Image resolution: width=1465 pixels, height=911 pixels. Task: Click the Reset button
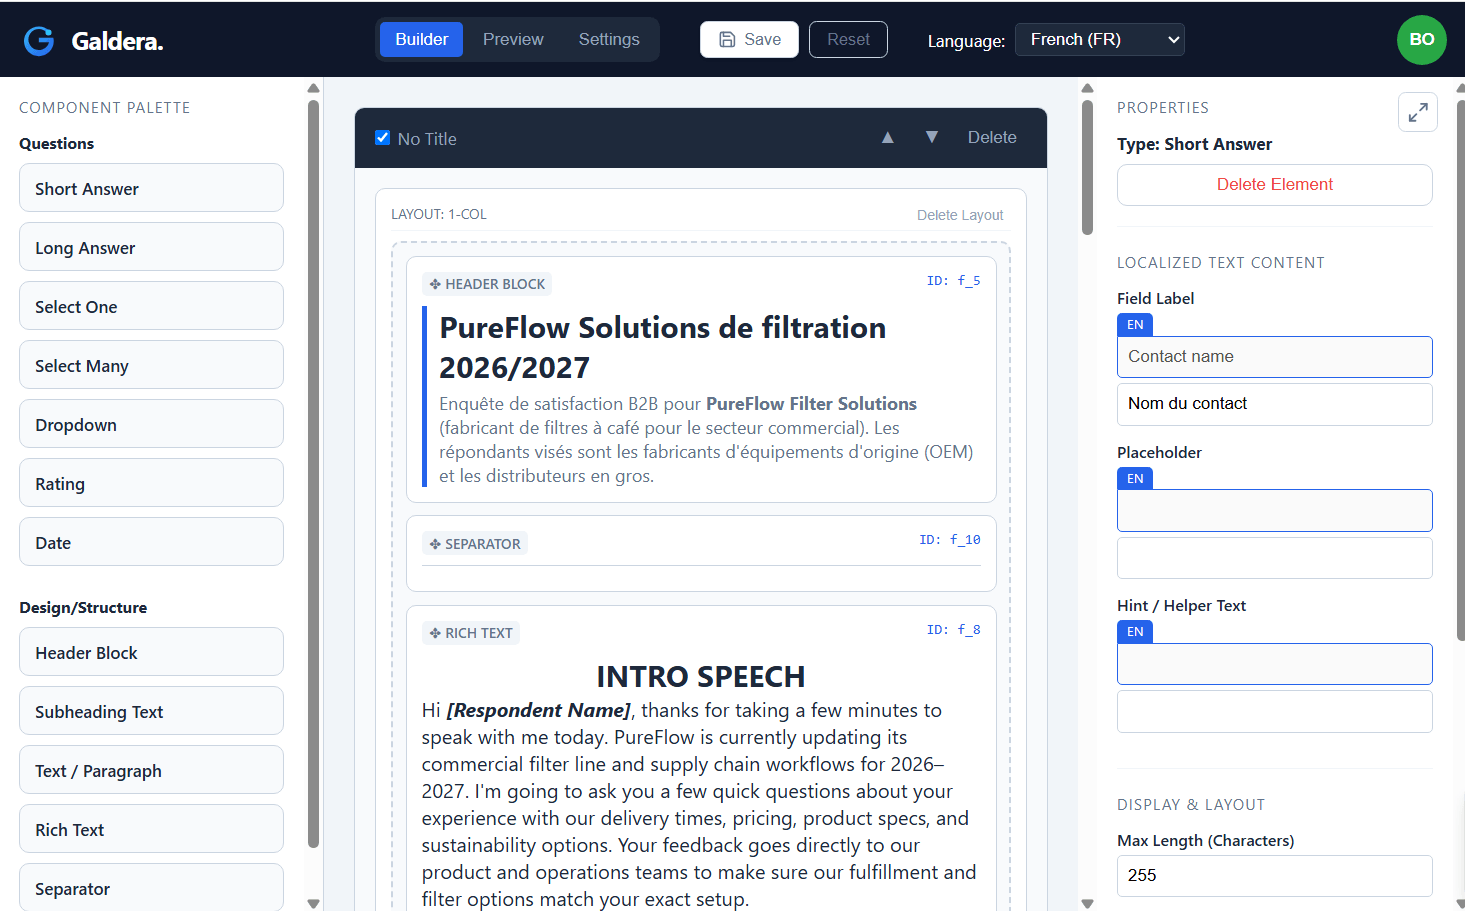click(848, 40)
